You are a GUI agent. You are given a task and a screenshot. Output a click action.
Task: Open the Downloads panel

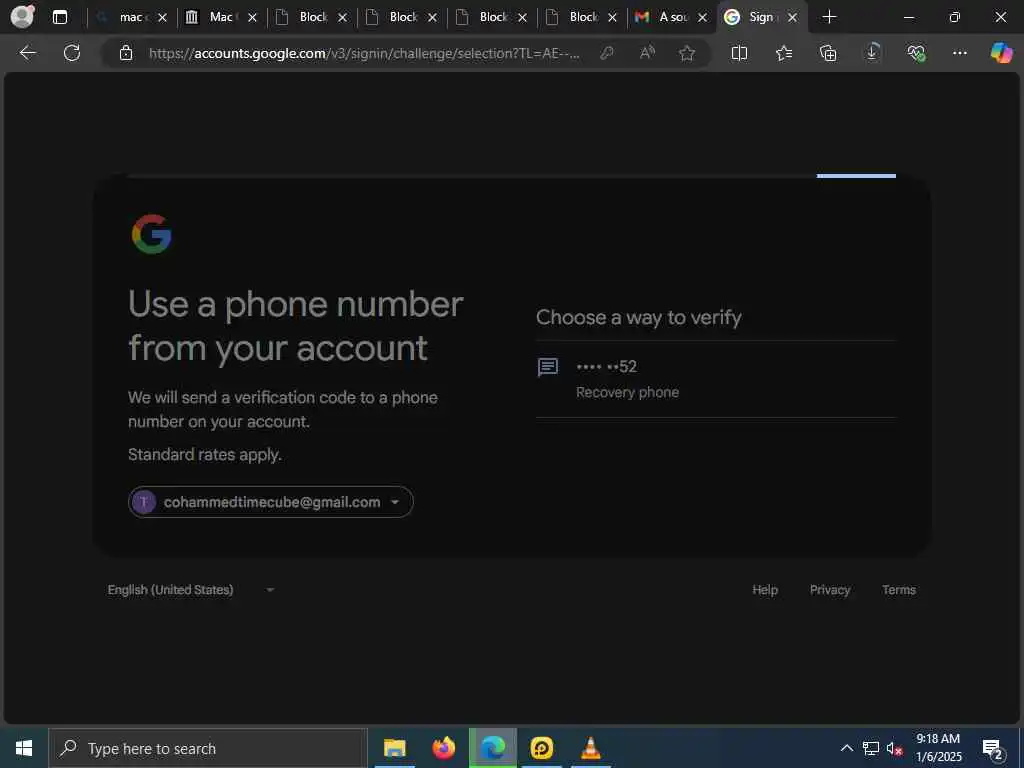872,52
